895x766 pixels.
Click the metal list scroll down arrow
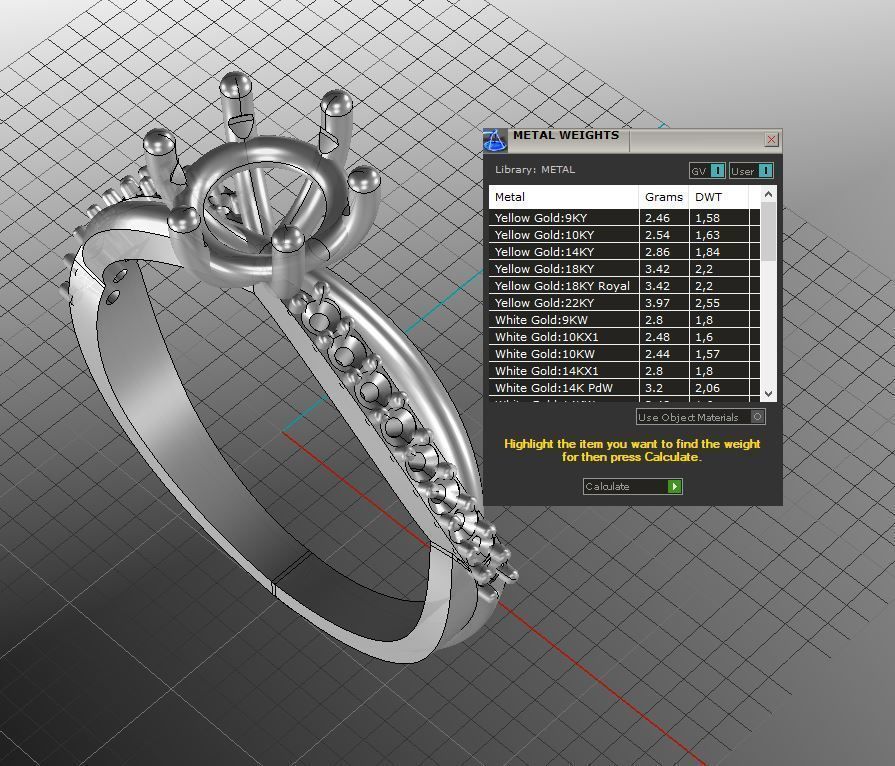point(768,393)
